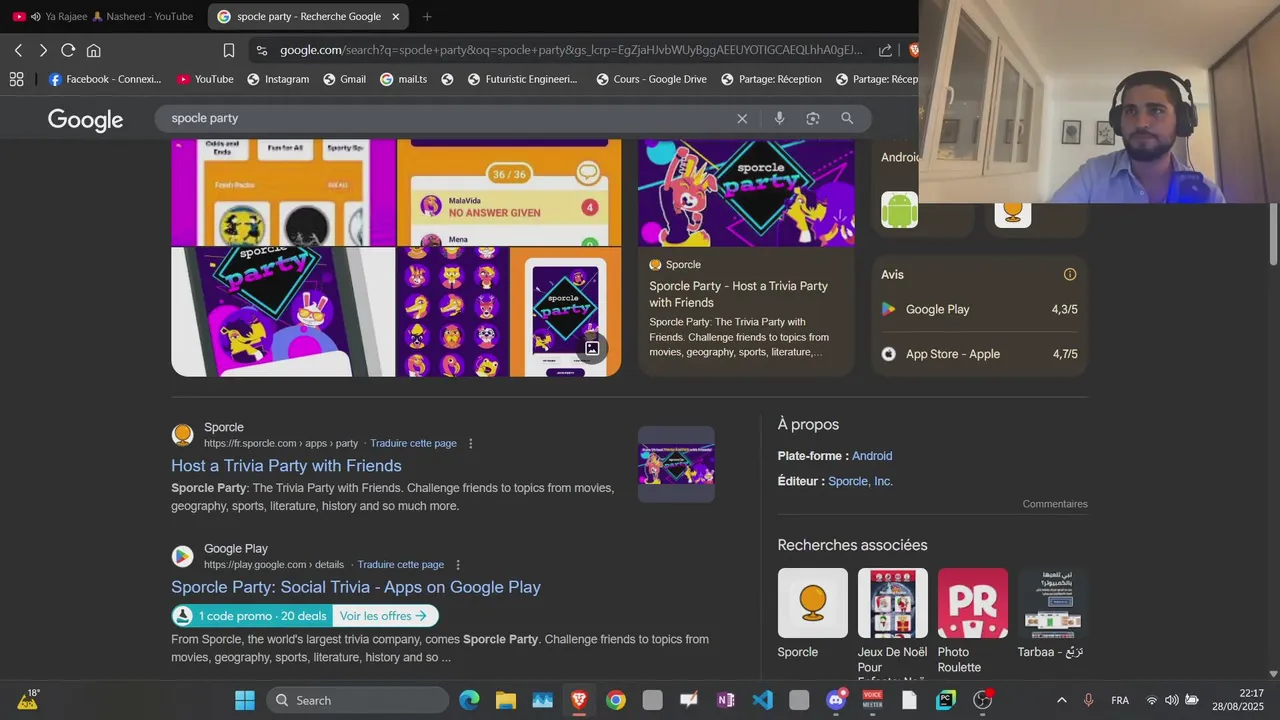Image resolution: width=1280 pixels, height=720 pixels.
Task: Open Visual Studio Code from taskbar
Action: [x=763, y=700]
